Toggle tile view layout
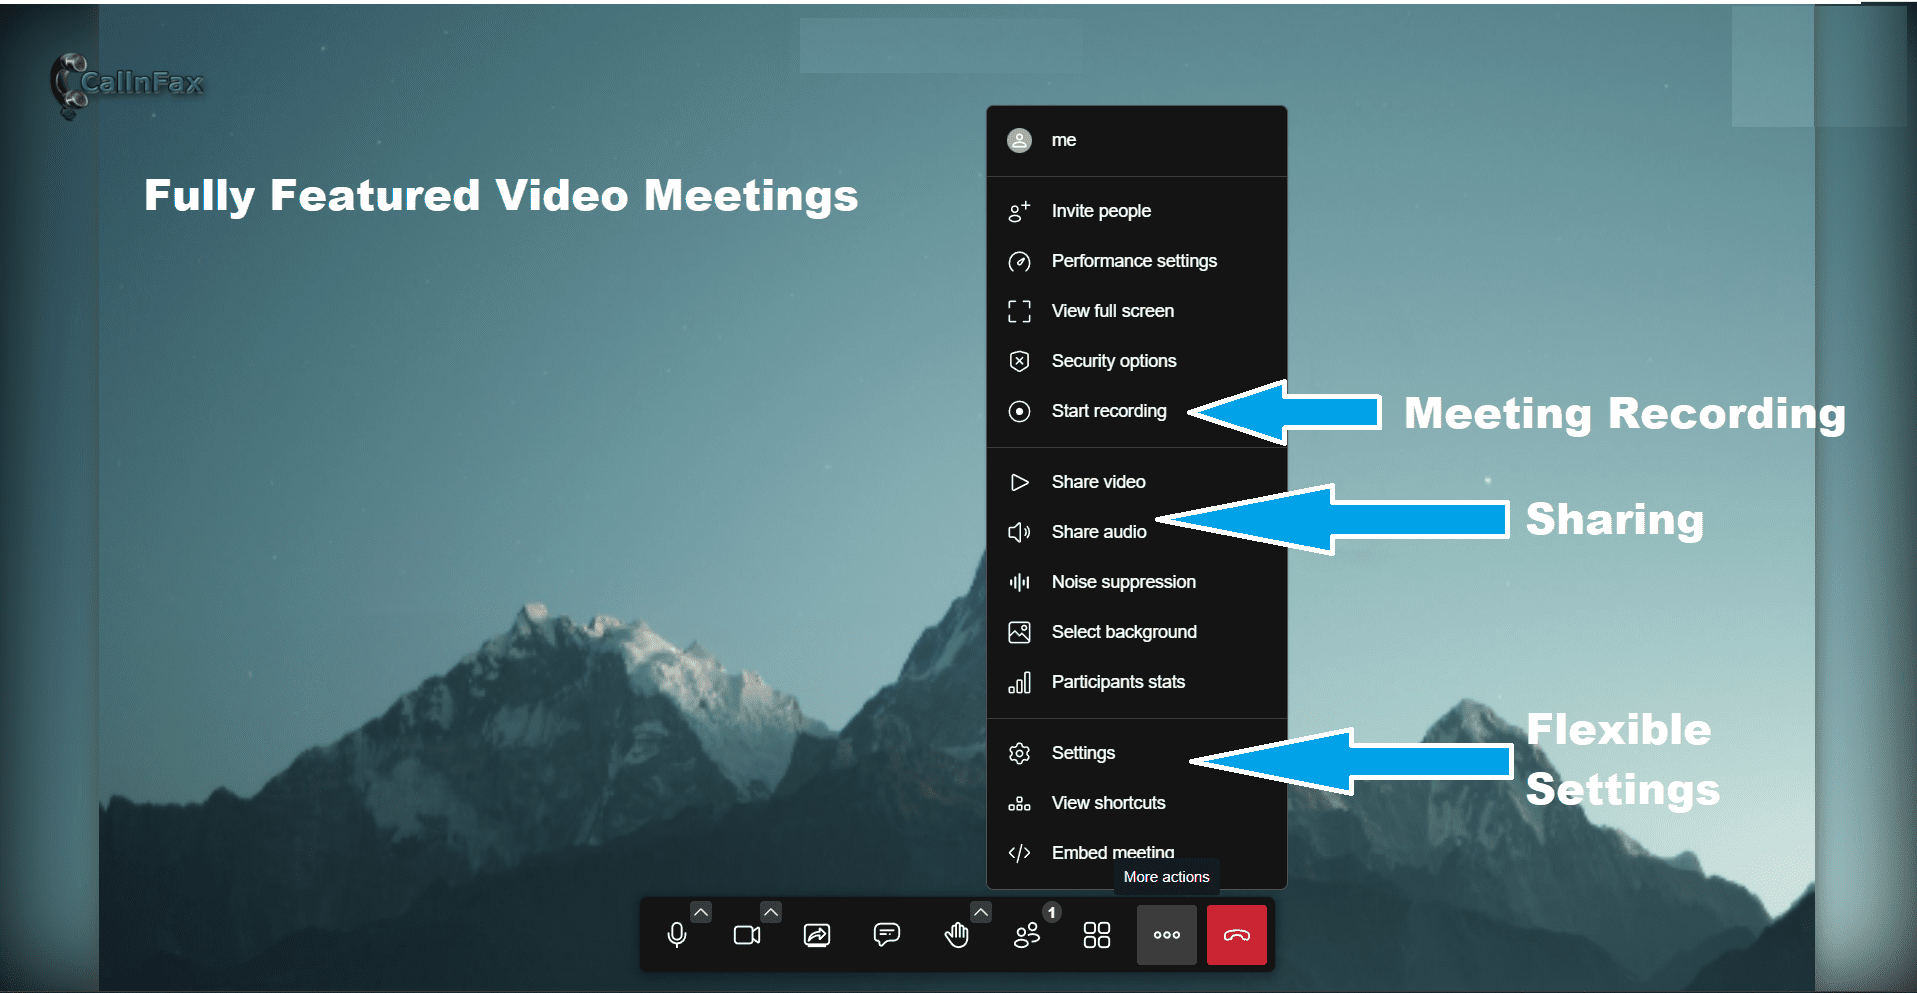Viewport: 1917px width, 993px height. [x=1097, y=935]
